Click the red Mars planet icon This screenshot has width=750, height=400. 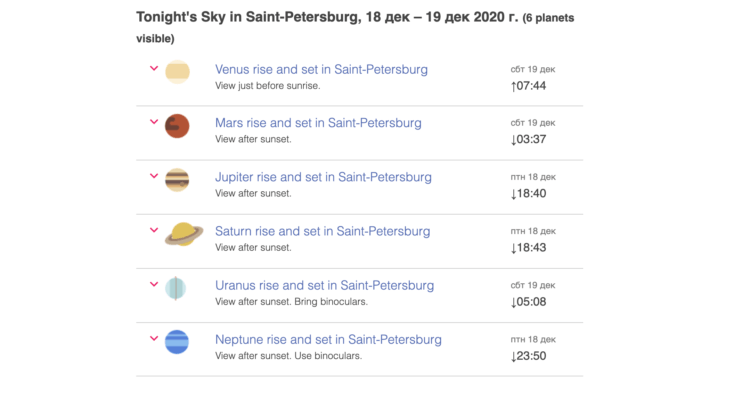tap(177, 126)
